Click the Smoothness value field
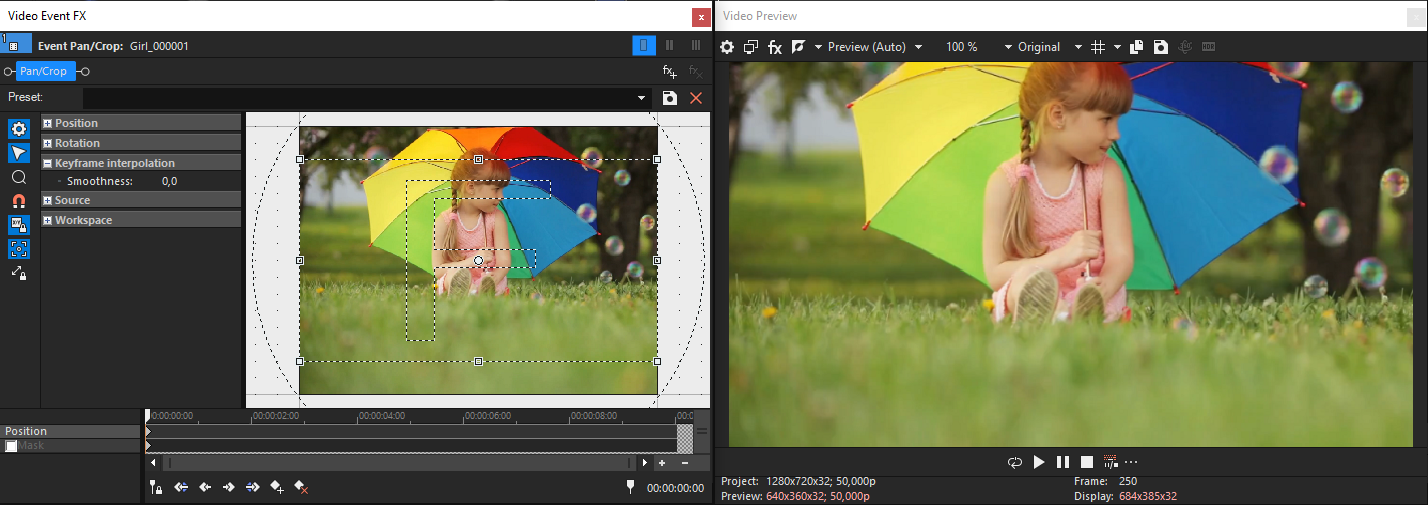Image resolution: width=1428 pixels, height=505 pixels. [x=169, y=181]
